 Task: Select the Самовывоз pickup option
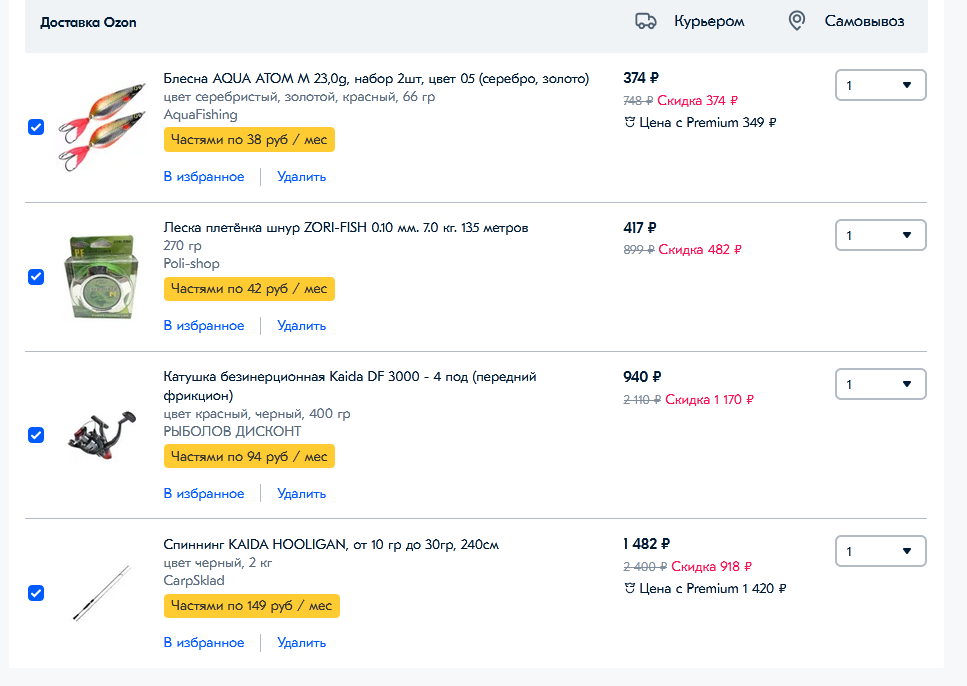click(864, 21)
